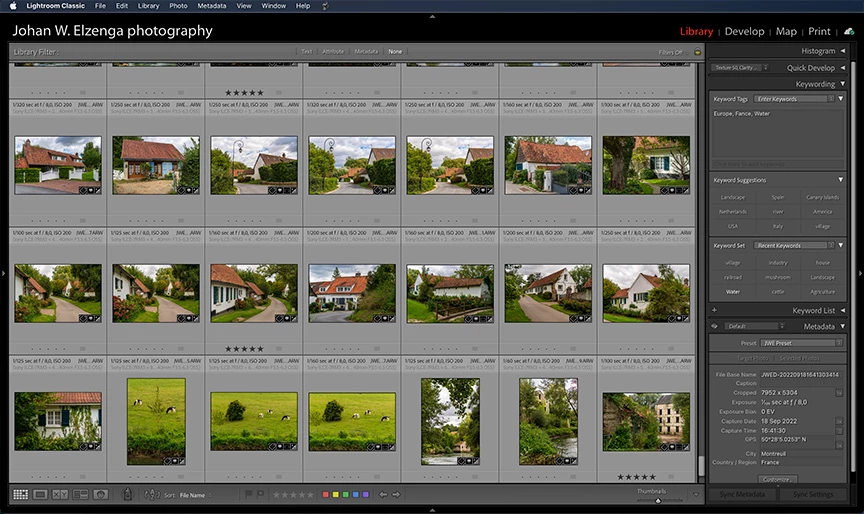Image resolution: width=864 pixels, height=514 pixels.
Task: Click the Library Filter lock icon
Action: click(x=698, y=52)
